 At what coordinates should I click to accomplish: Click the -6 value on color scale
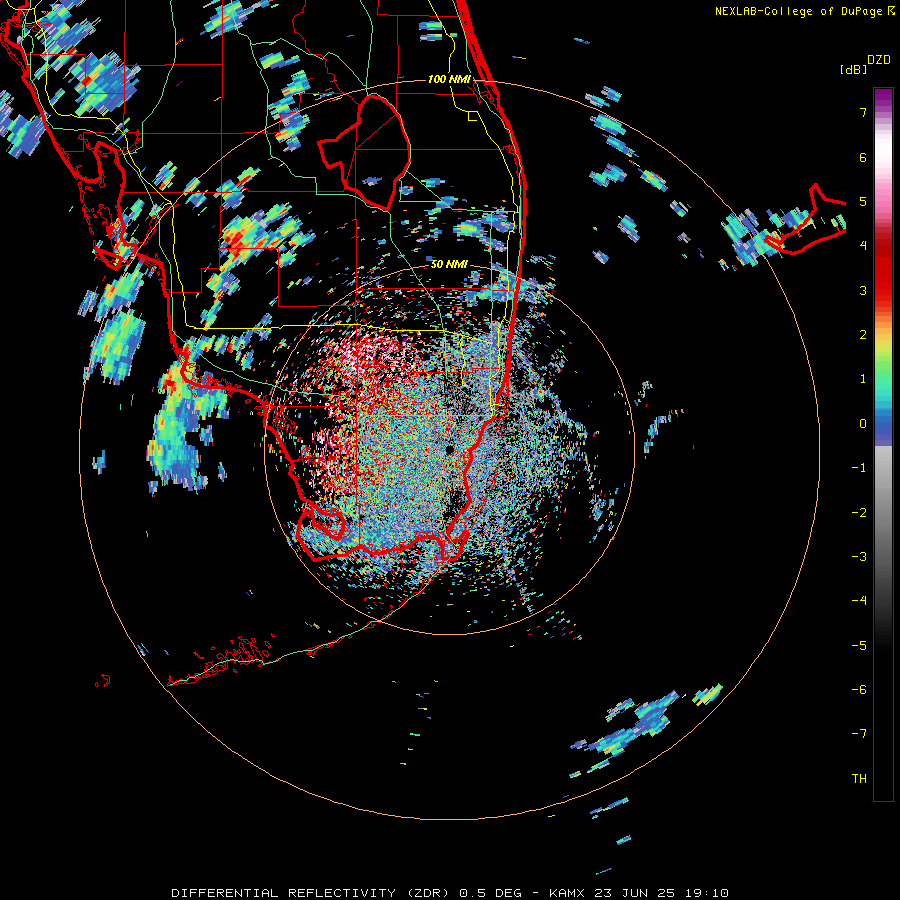859,690
